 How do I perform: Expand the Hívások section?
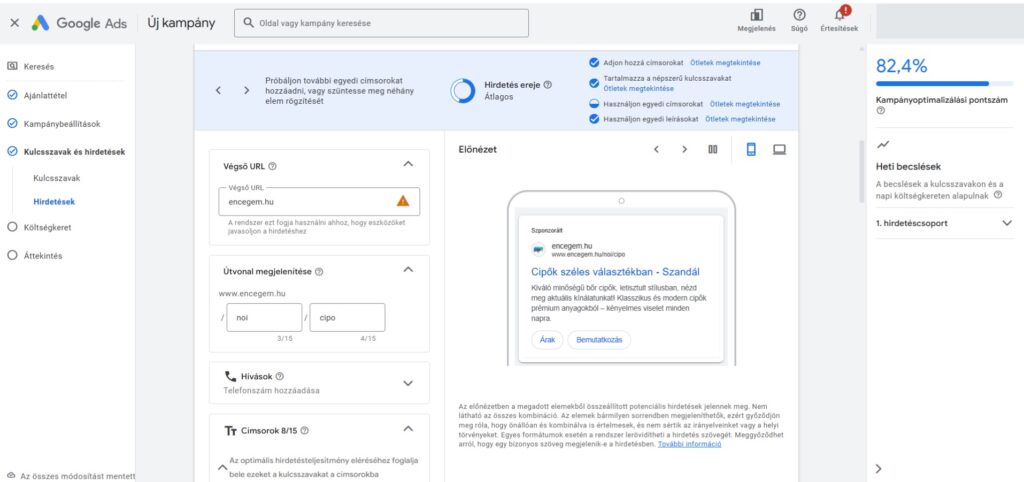pos(407,382)
